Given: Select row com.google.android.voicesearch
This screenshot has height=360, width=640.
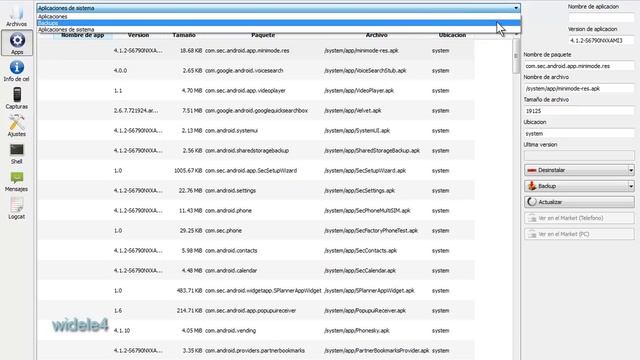Looking at the screenshot, I should coord(256,71).
